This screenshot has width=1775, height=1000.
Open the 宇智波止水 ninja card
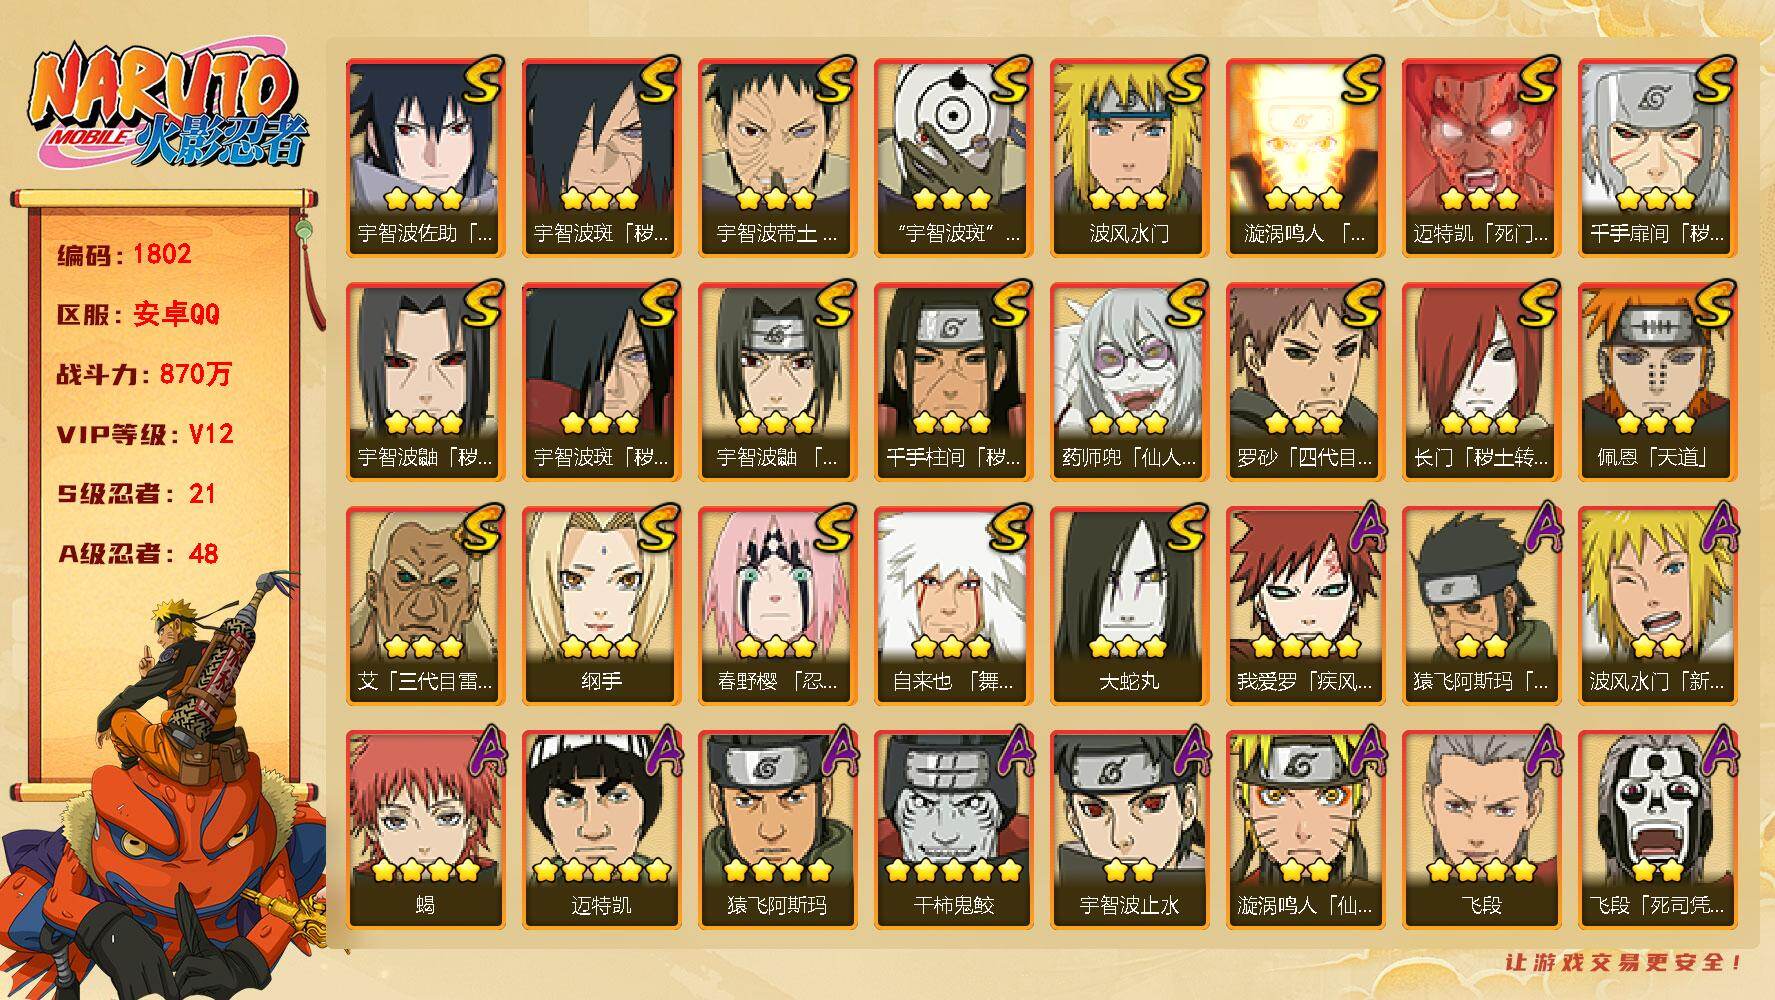[x=1129, y=830]
